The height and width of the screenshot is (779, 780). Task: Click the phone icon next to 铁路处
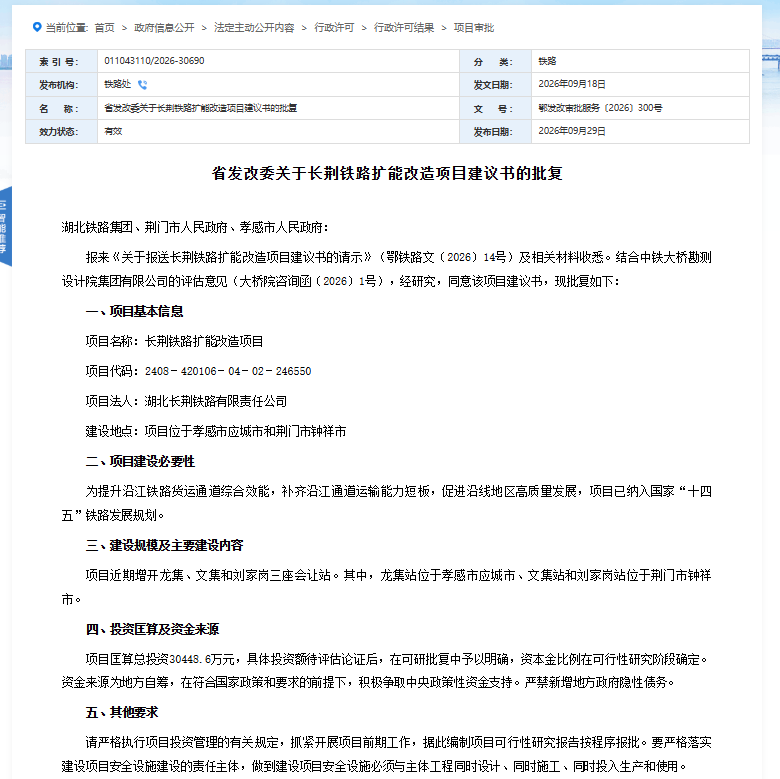click(x=142, y=85)
